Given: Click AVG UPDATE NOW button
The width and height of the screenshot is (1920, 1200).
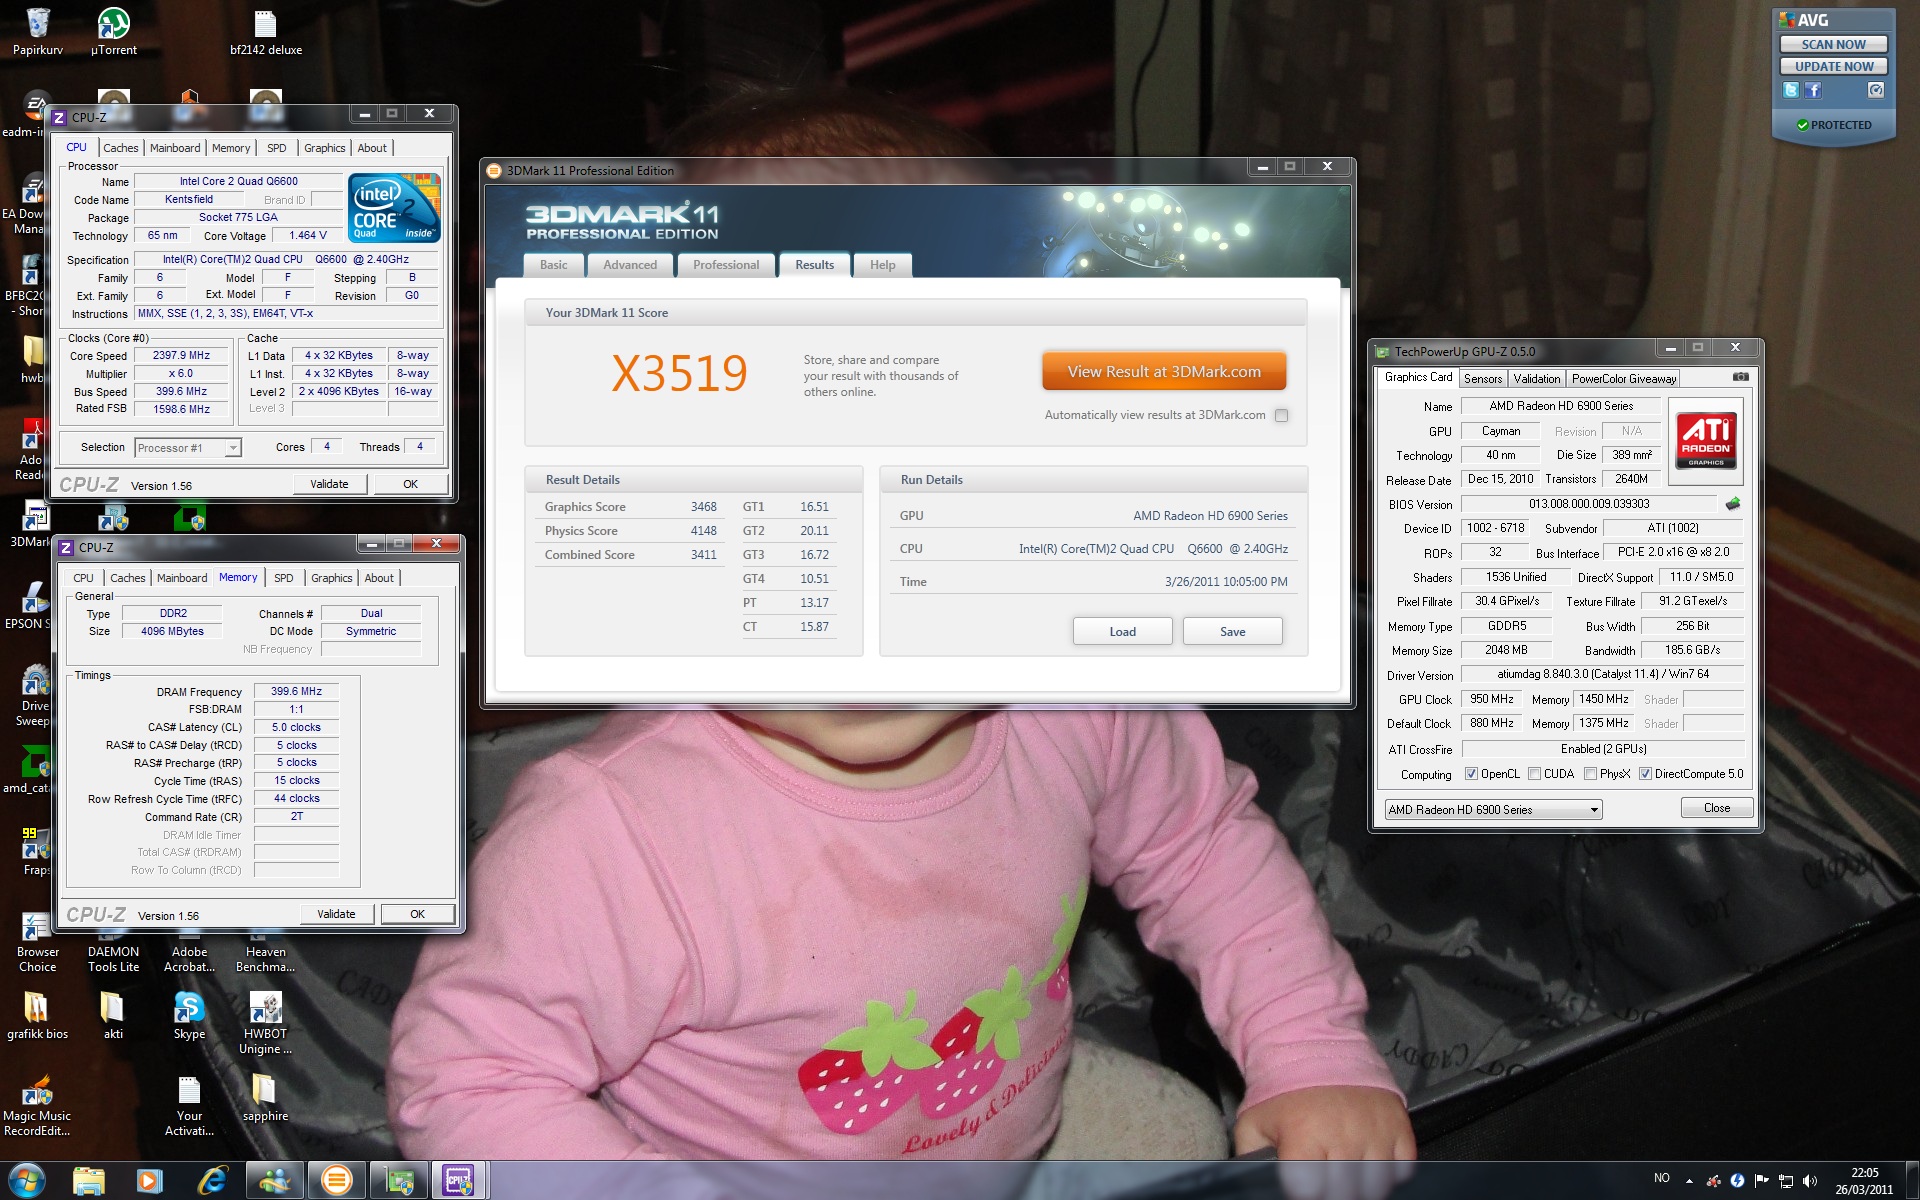Looking at the screenshot, I should pyautogui.click(x=1833, y=66).
